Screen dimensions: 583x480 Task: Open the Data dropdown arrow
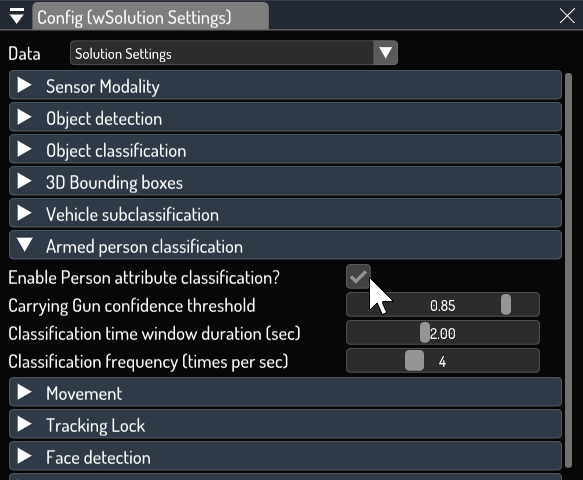(x=385, y=53)
